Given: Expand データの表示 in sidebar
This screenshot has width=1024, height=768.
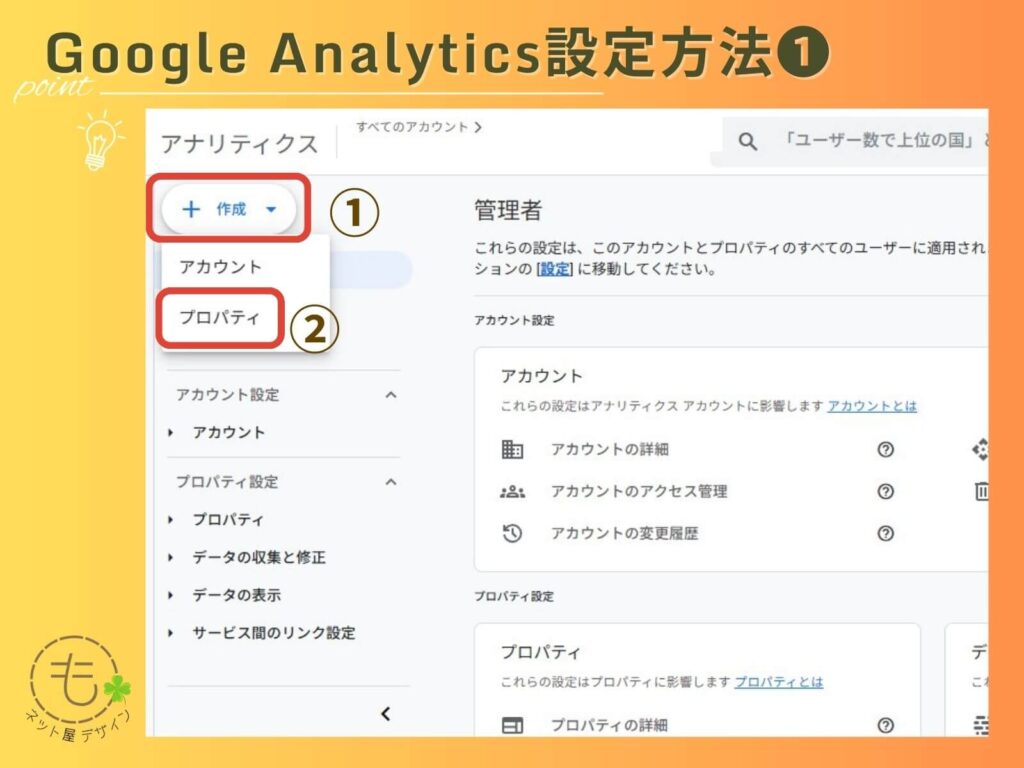Looking at the screenshot, I should (x=170, y=596).
